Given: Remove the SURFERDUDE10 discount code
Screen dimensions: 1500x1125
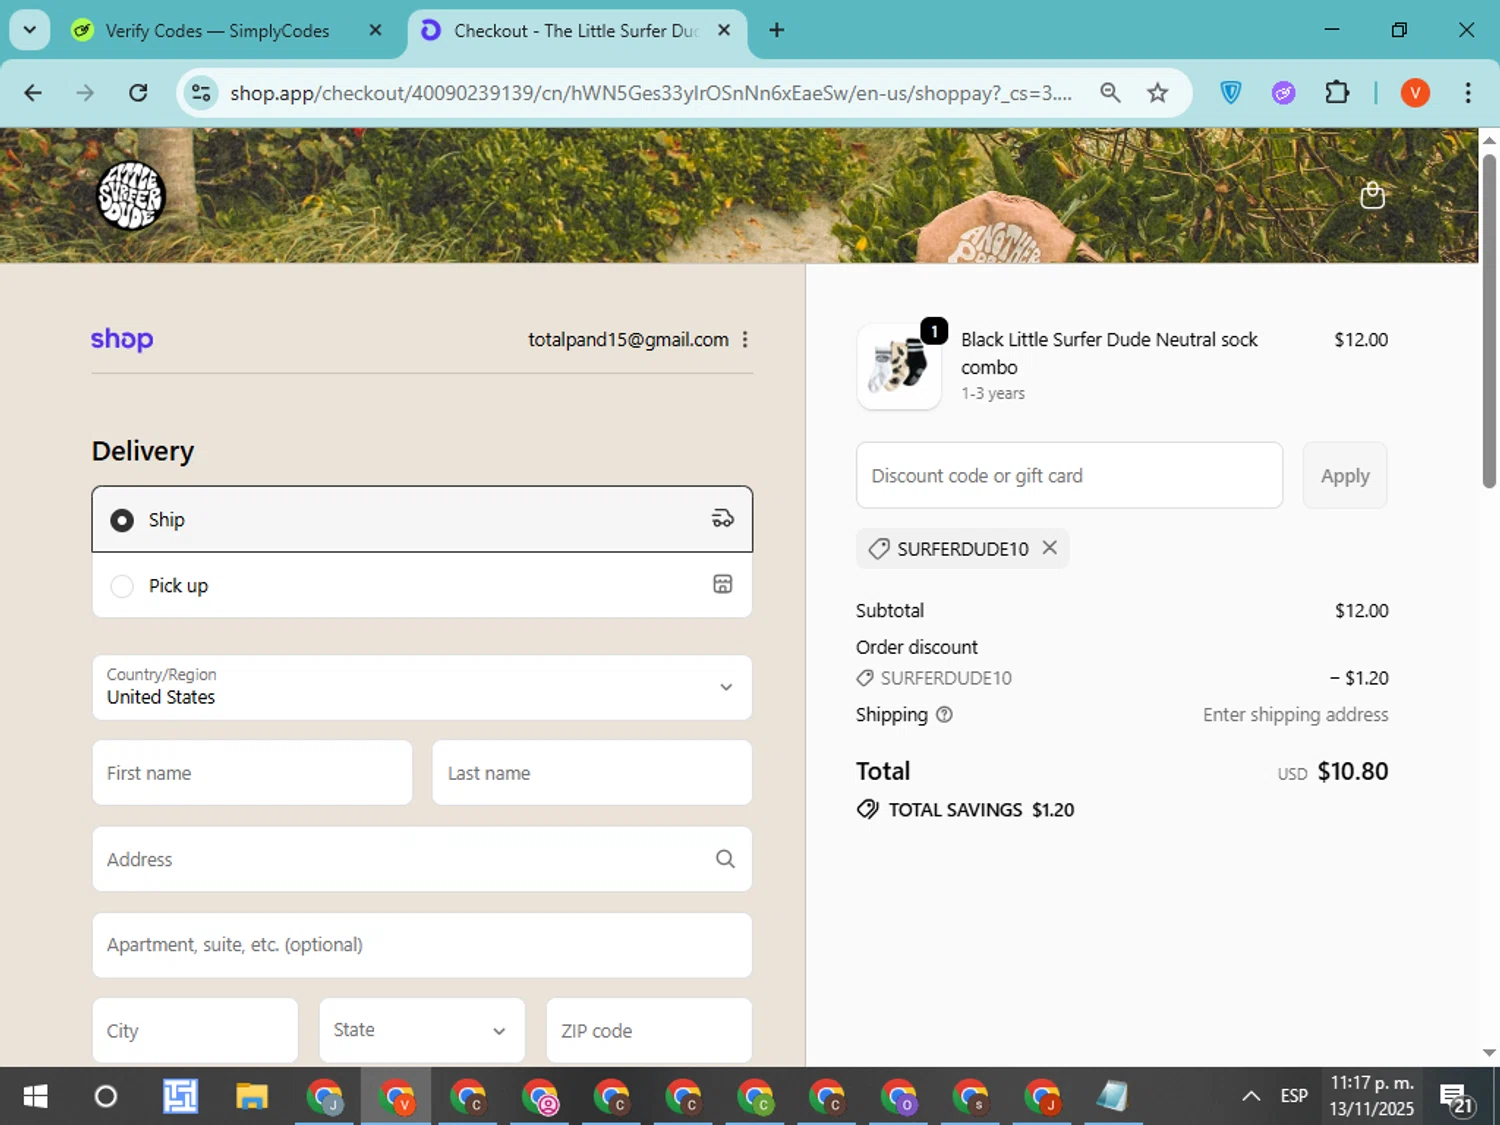Looking at the screenshot, I should point(1049,548).
